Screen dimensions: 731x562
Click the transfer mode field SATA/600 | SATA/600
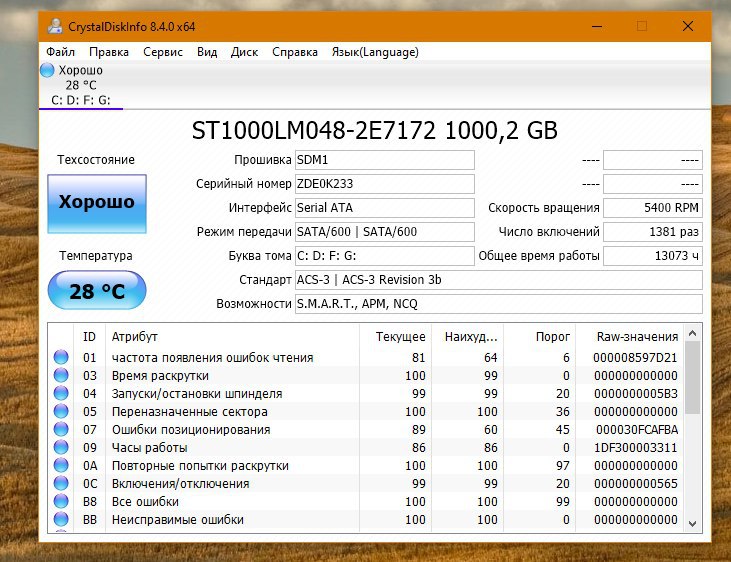point(385,232)
